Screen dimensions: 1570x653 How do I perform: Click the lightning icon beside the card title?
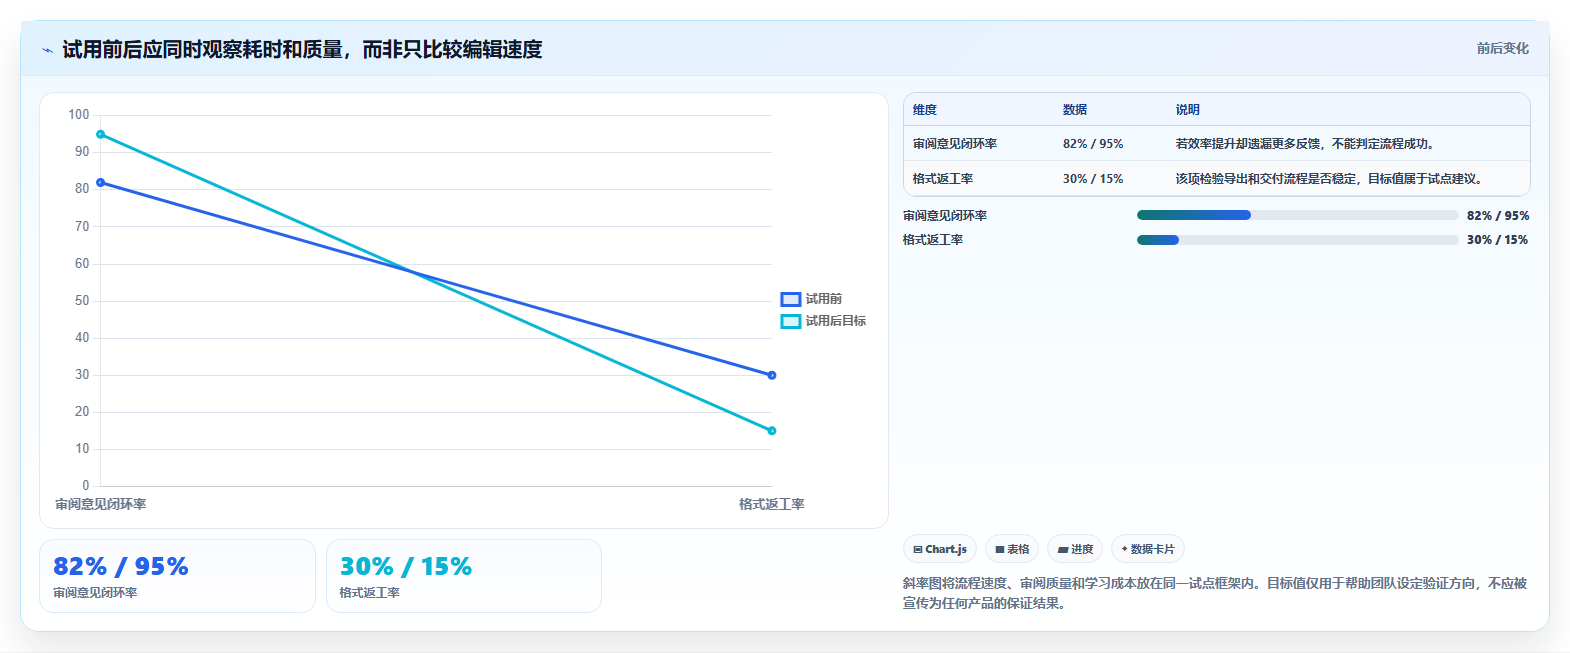pyautogui.click(x=47, y=50)
